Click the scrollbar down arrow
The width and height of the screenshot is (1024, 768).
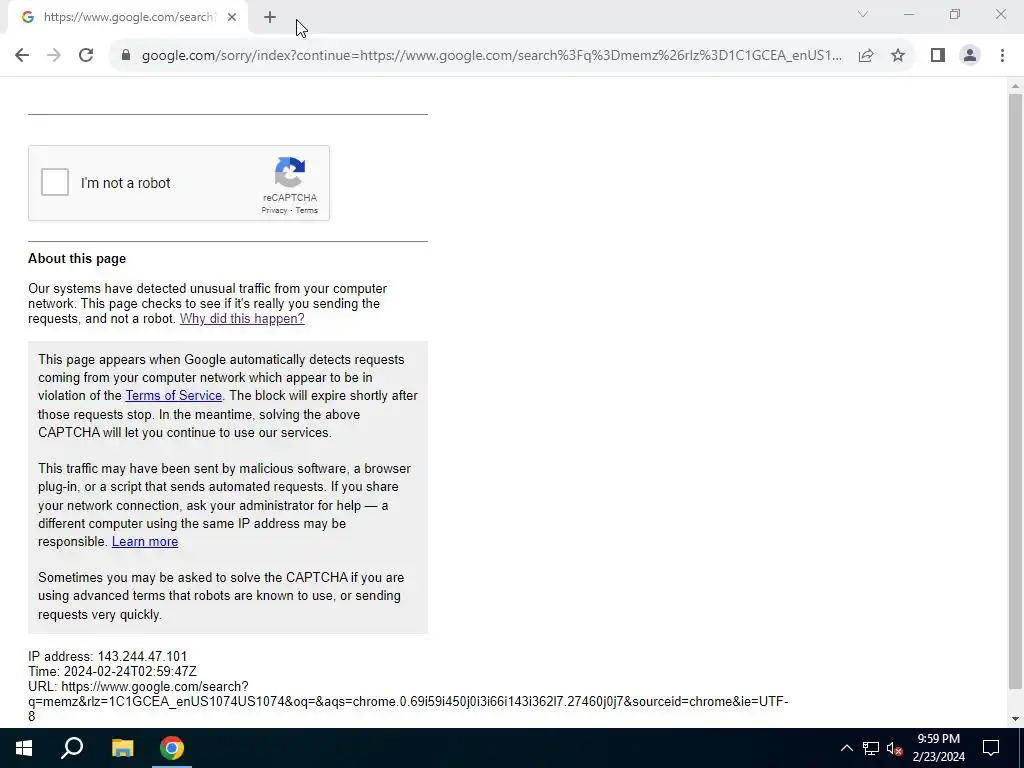[x=1015, y=719]
